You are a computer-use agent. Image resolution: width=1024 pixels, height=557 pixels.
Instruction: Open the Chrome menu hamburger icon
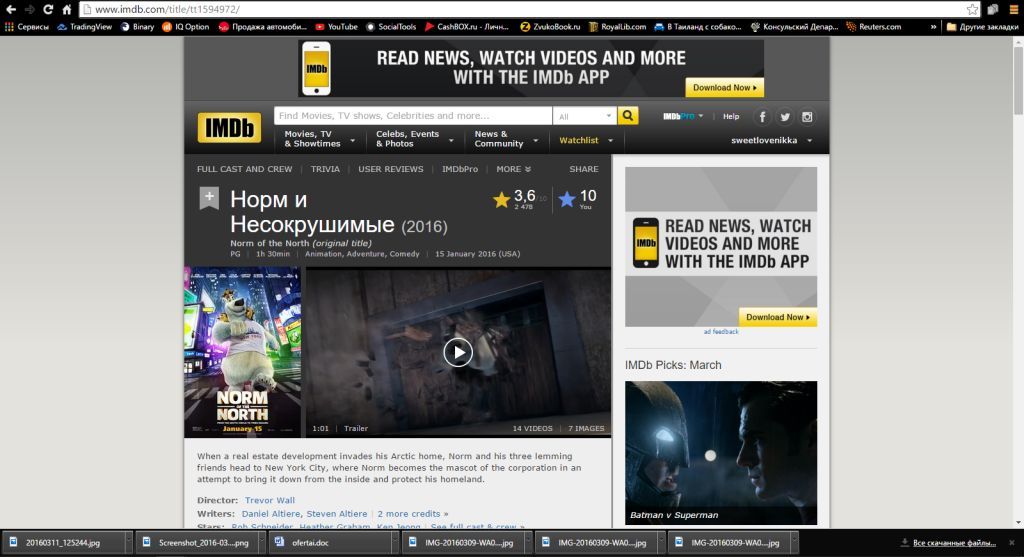1014,9
